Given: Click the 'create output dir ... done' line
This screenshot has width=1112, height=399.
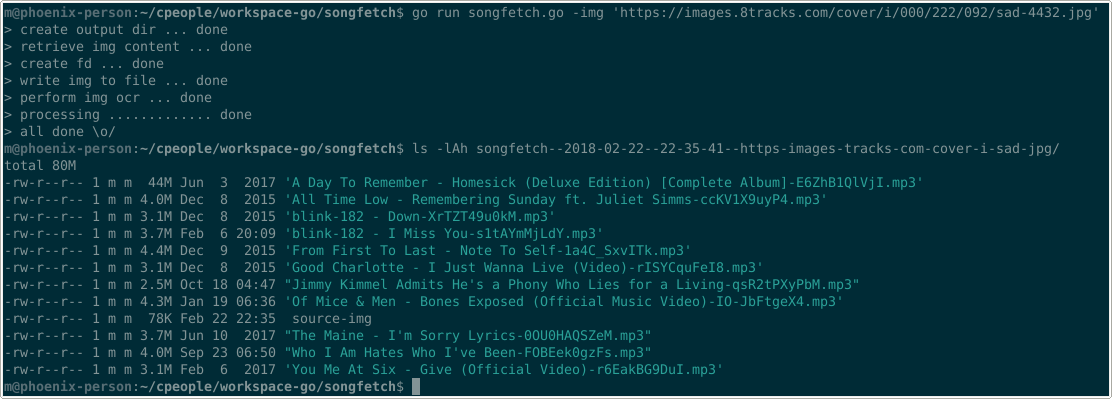Looking at the screenshot, I should point(116,30).
